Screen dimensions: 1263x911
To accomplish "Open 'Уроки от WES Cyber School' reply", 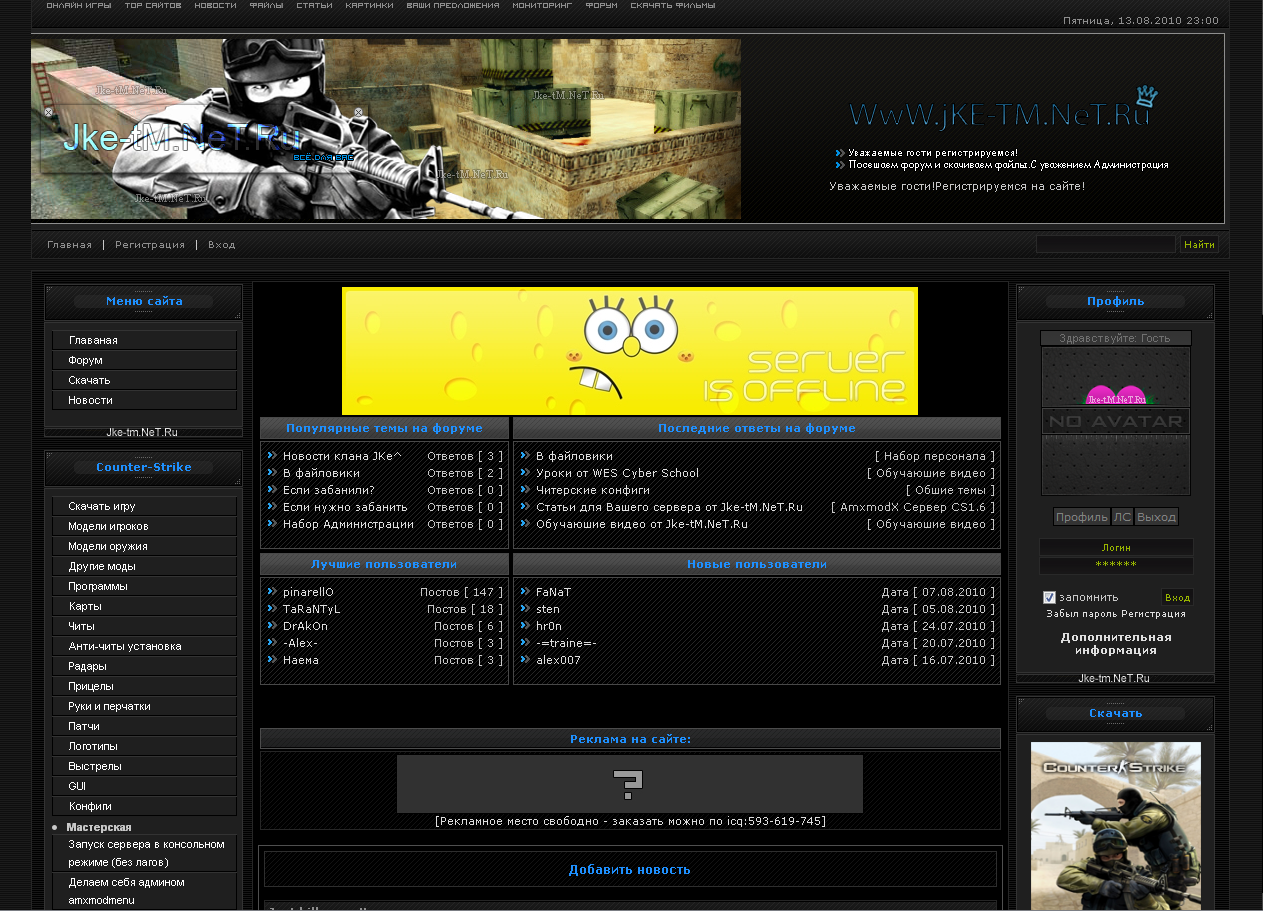I will (617, 473).
